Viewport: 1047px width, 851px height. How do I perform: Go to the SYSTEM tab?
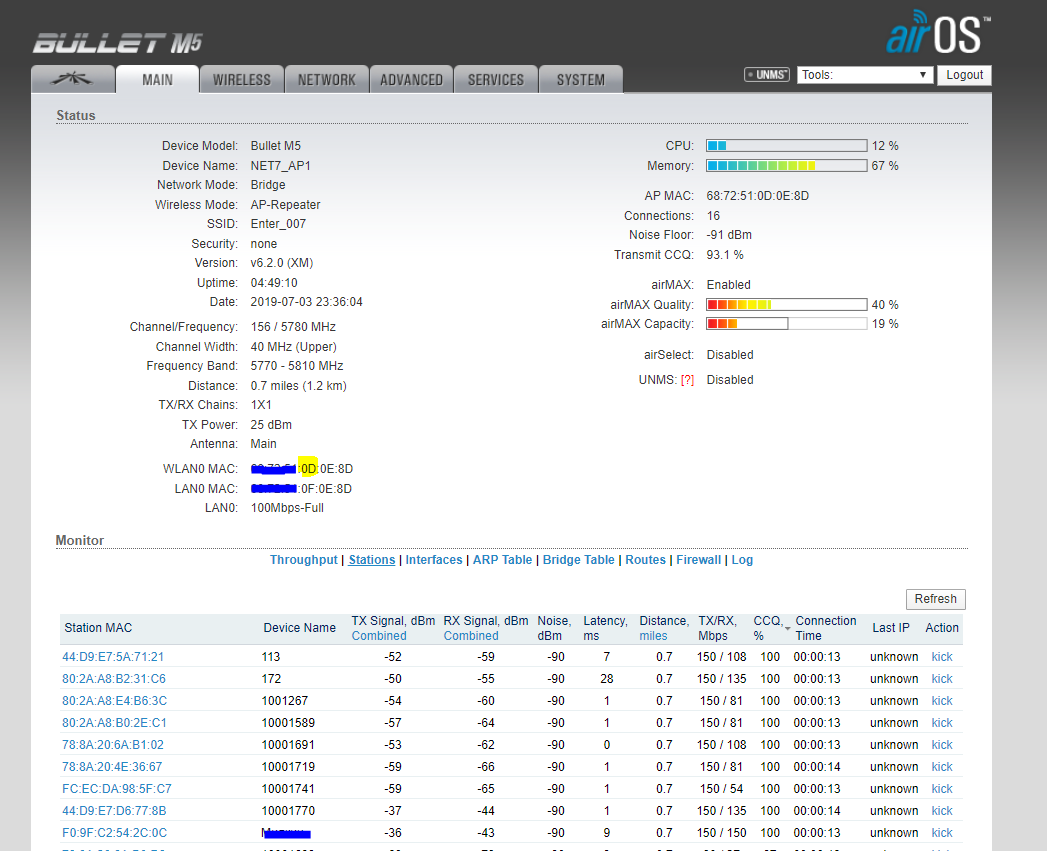coord(580,80)
